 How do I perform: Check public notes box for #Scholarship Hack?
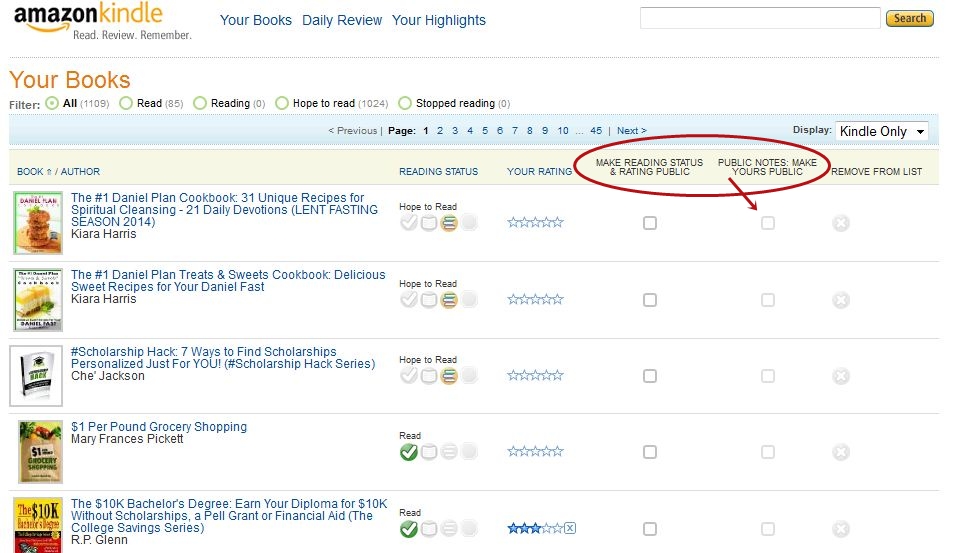click(x=768, y=376)
